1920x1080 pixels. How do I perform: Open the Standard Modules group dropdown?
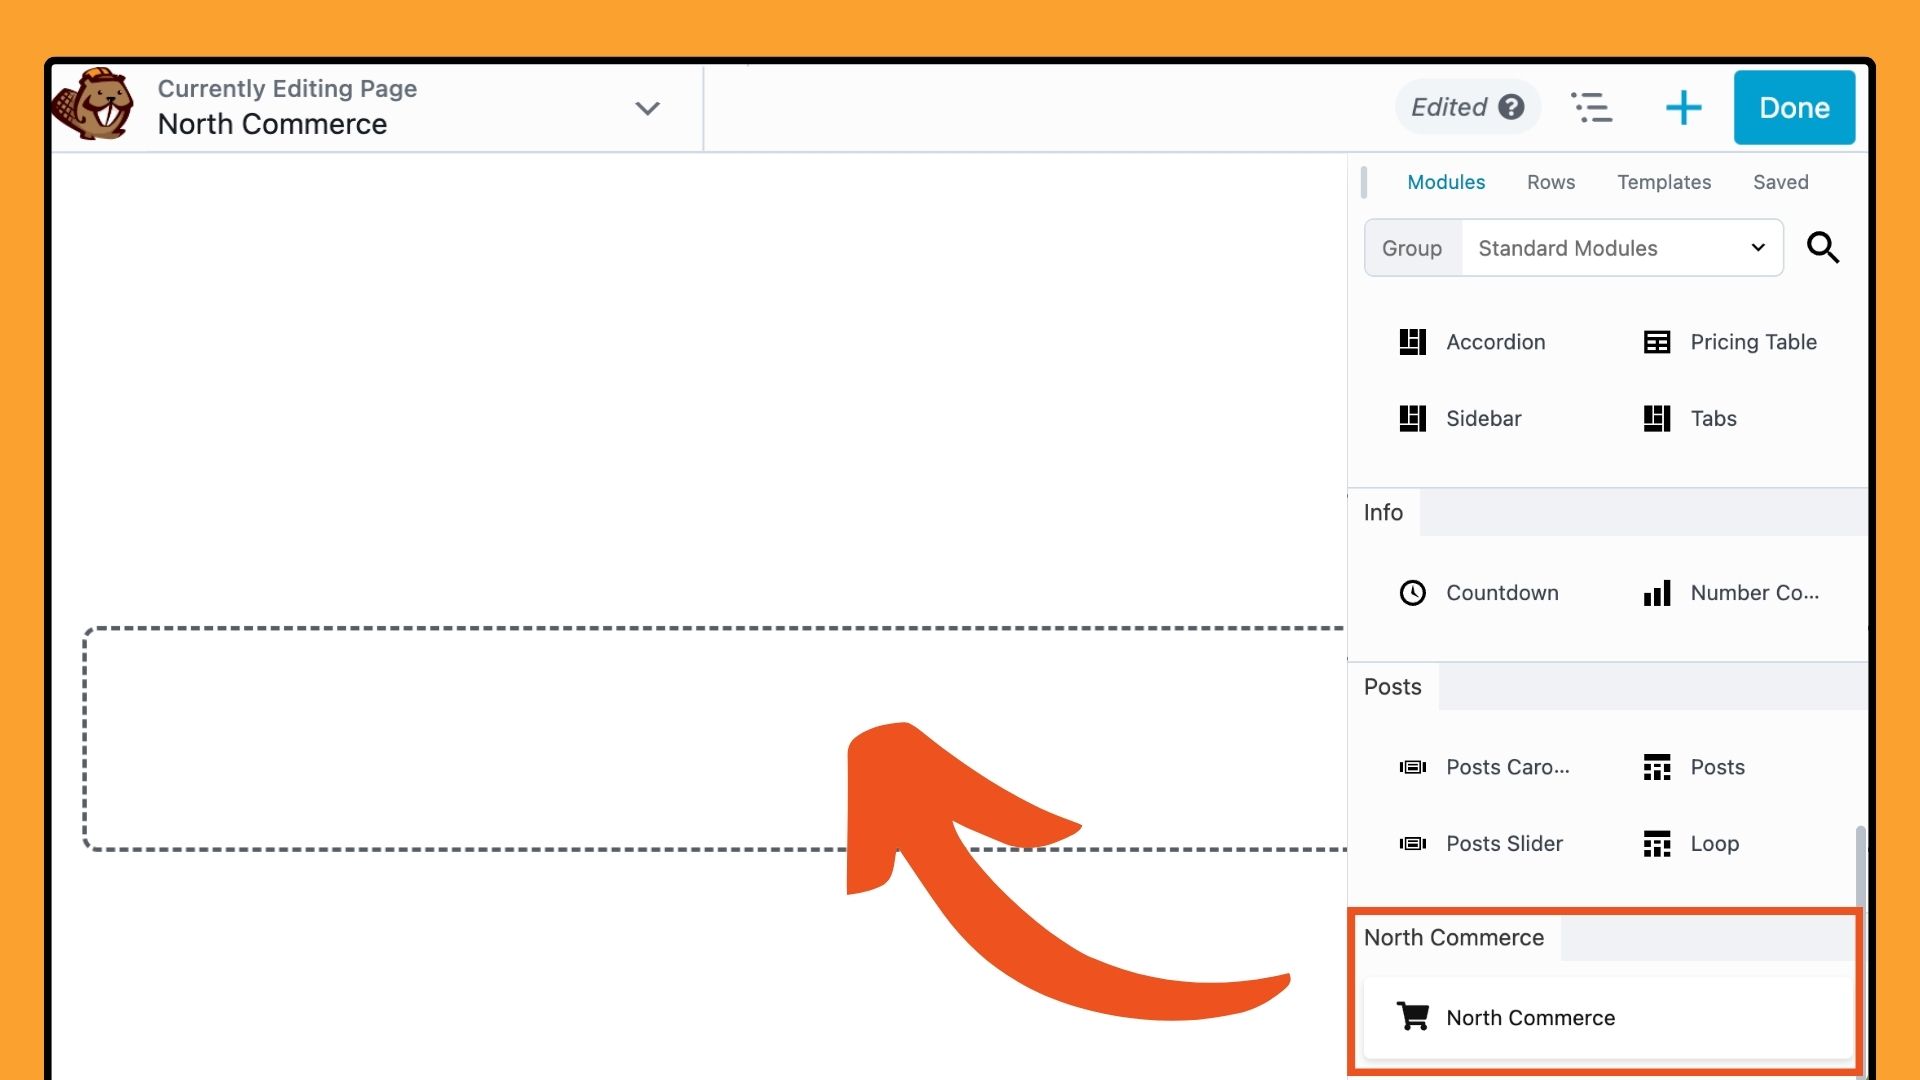coord(1620,248)
